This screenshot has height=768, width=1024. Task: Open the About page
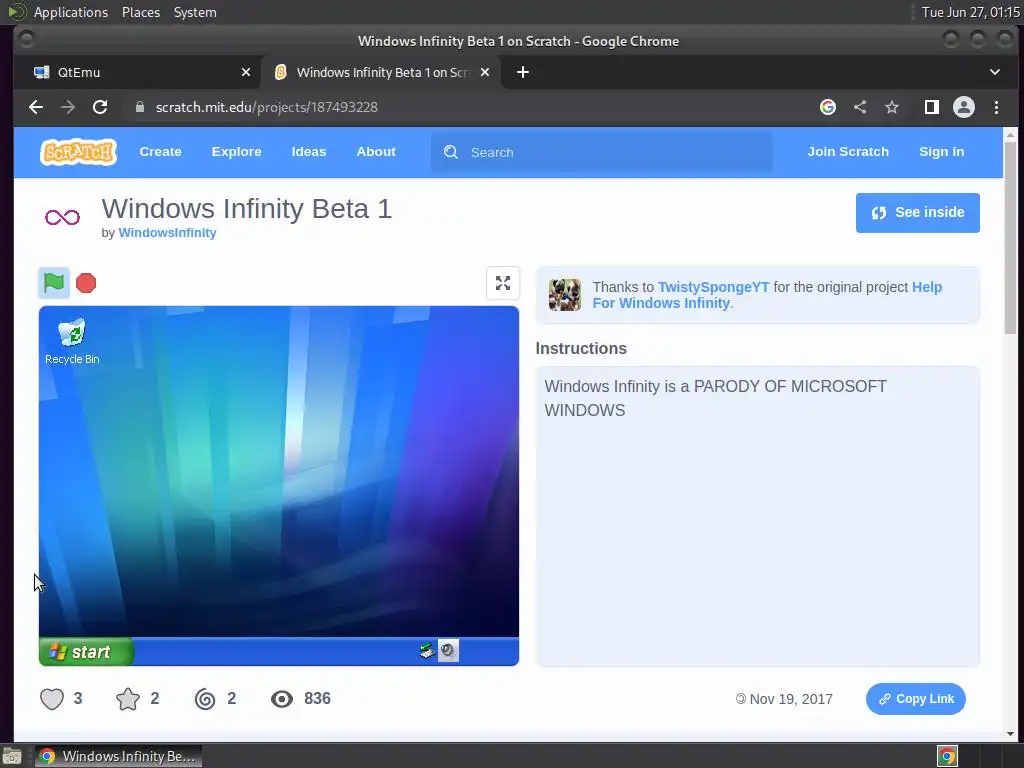coord(376,152)
